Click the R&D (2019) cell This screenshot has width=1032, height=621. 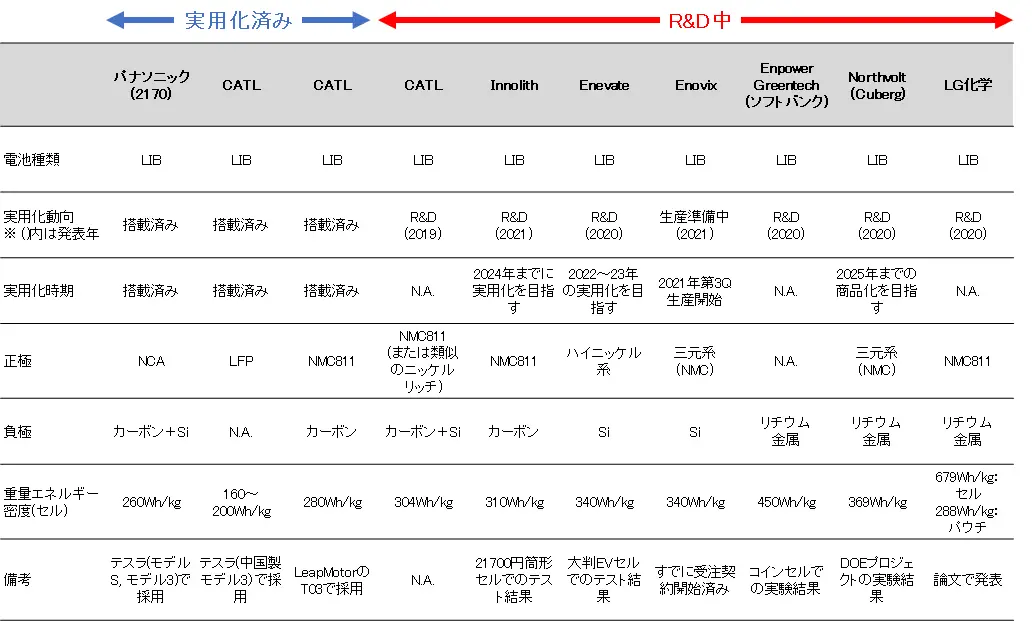[x=423, y=225]
